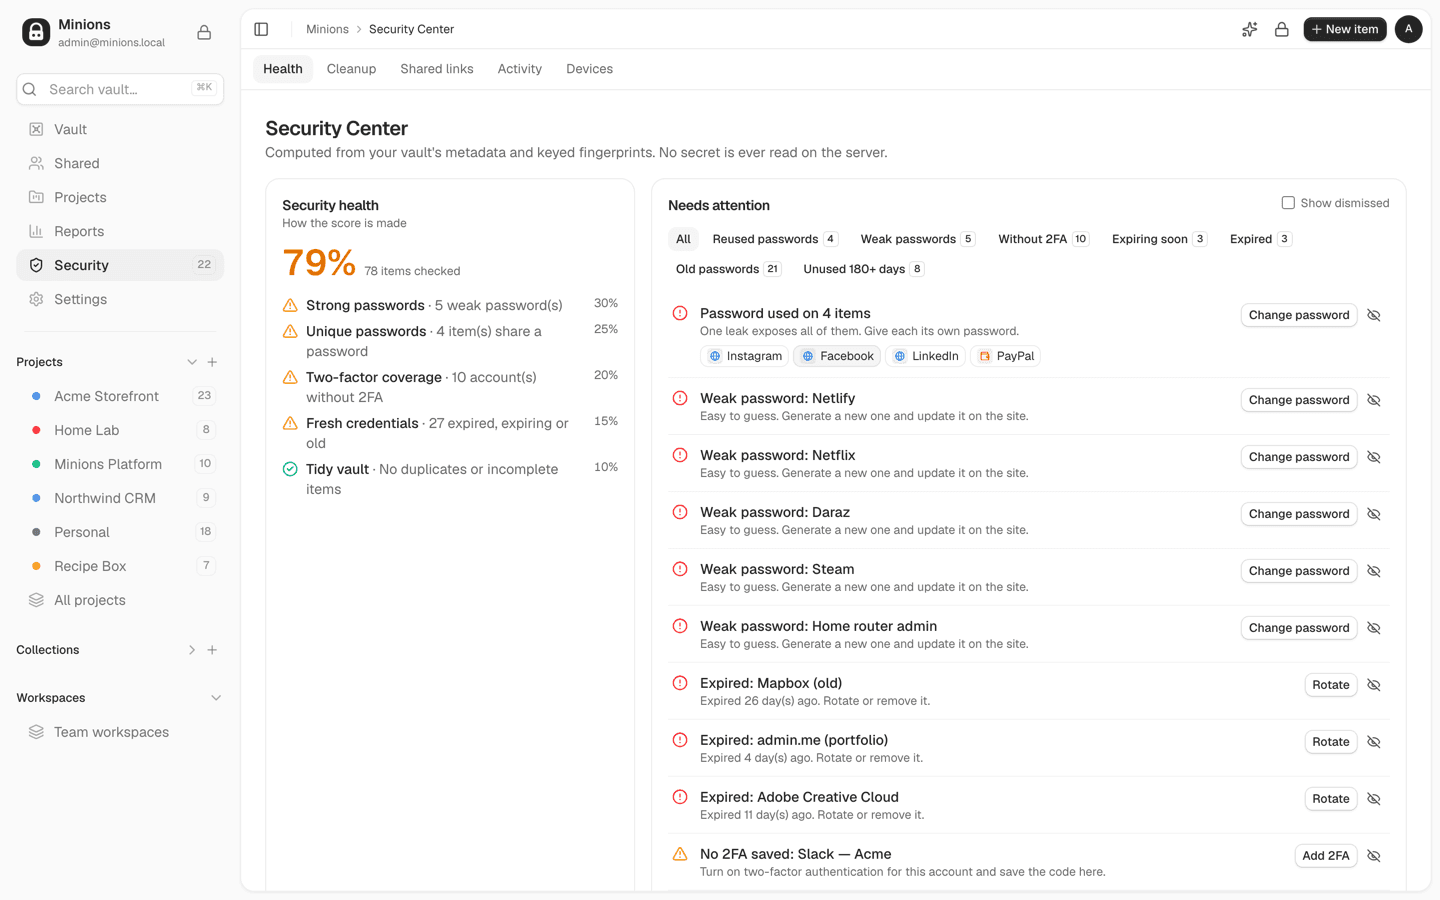Viewport: 1440px width, 900px height.
Task: Click the lock icon beside the Minions account name
Action: pyautogui.click(x=204, y=33)
